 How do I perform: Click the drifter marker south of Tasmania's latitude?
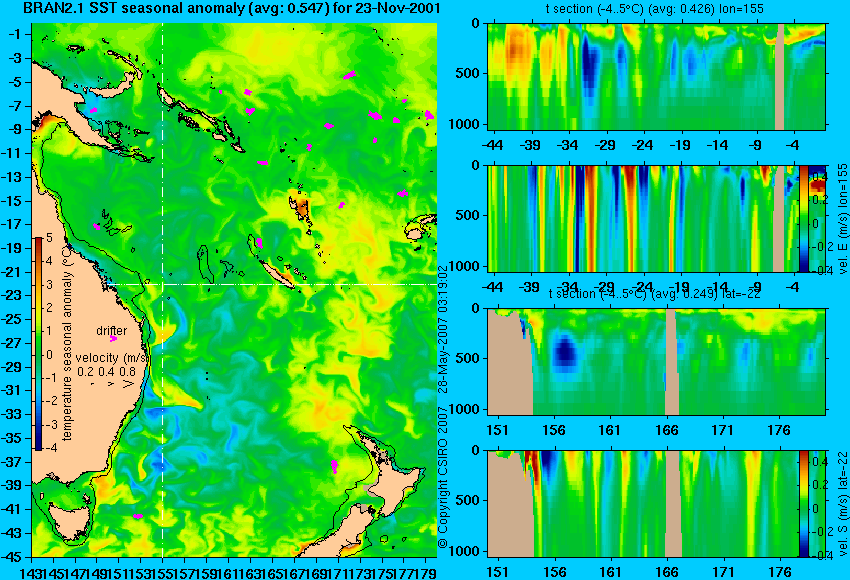pyautogui.click(x=138, y=516)
